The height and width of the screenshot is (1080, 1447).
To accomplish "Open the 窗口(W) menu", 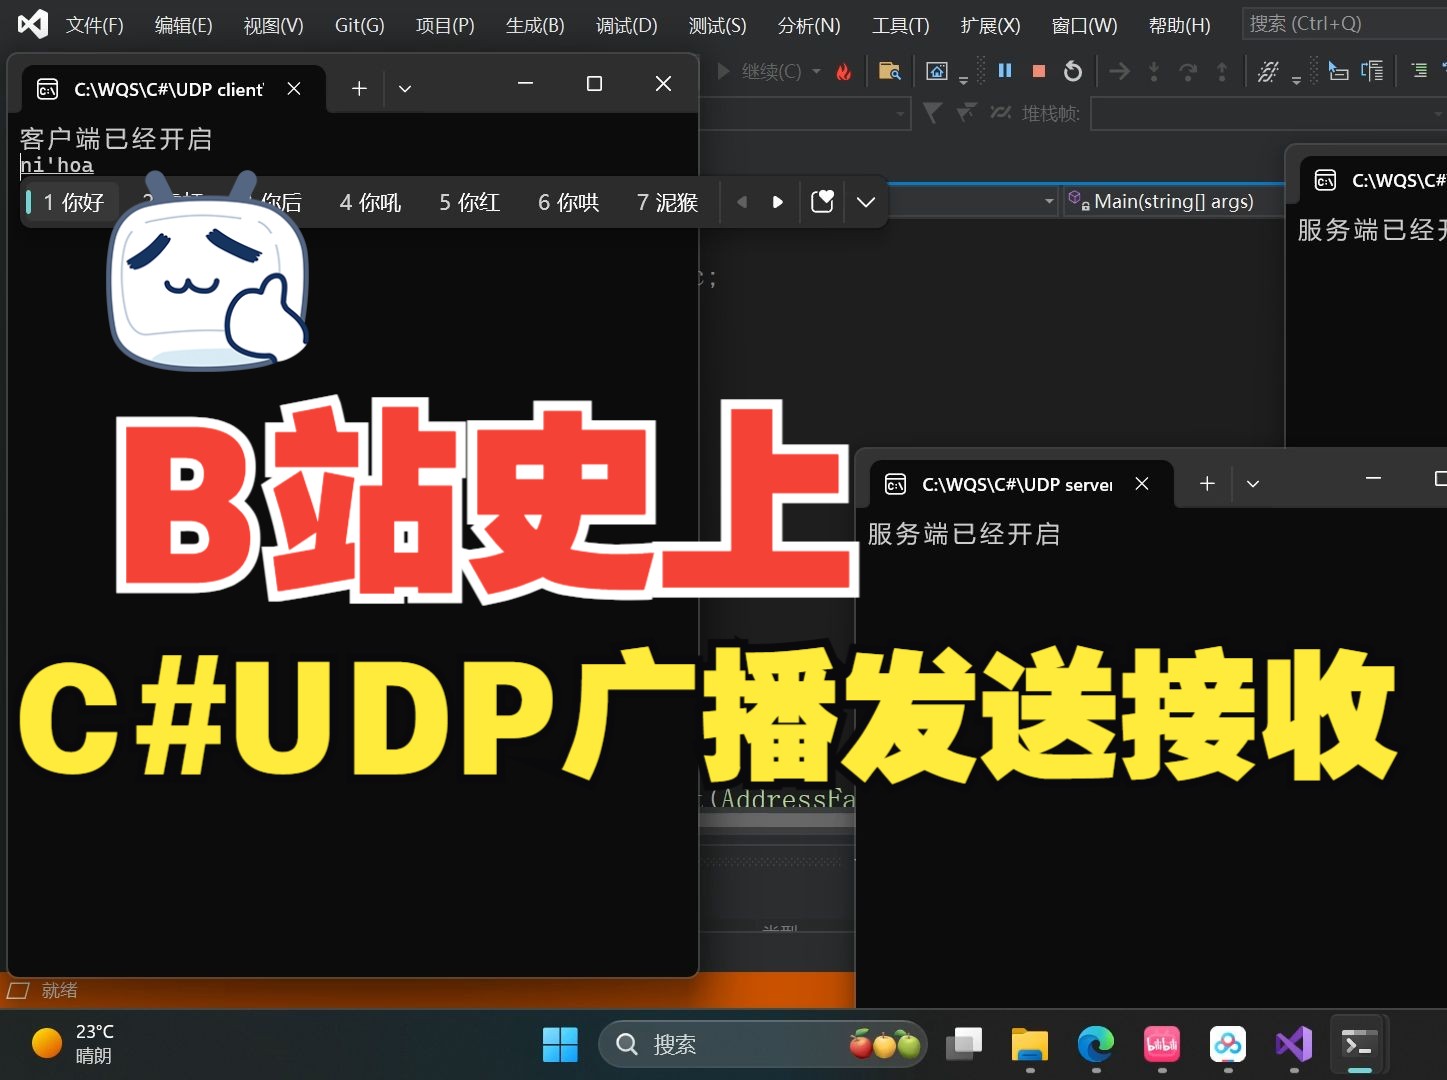I will click(x=1084, y=25).
